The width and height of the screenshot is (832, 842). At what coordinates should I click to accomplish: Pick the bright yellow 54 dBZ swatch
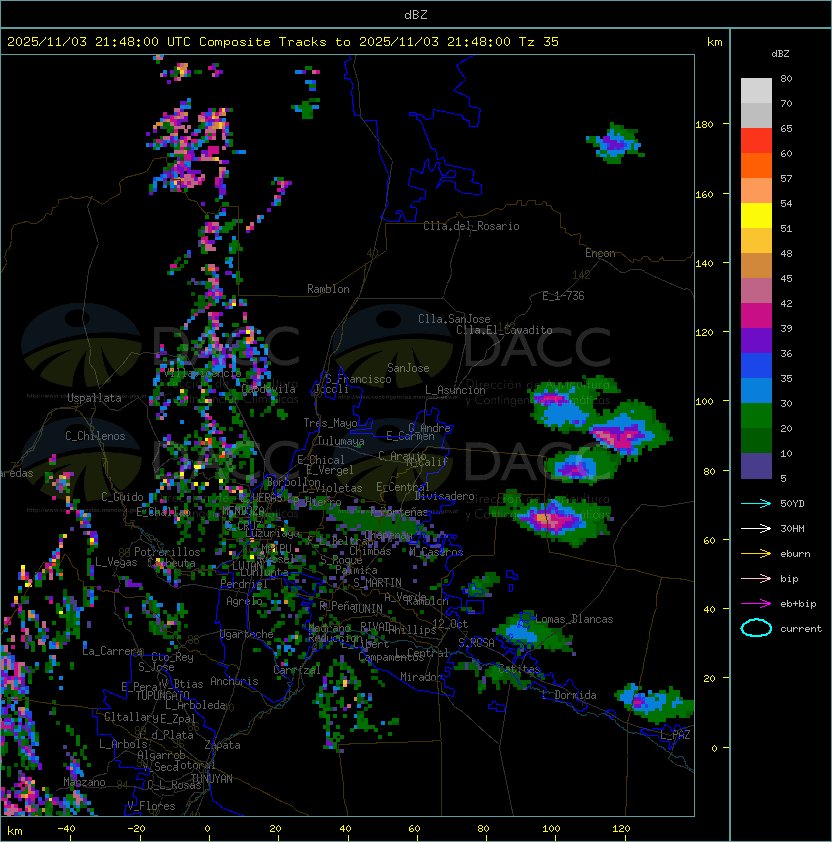point(756,215)
